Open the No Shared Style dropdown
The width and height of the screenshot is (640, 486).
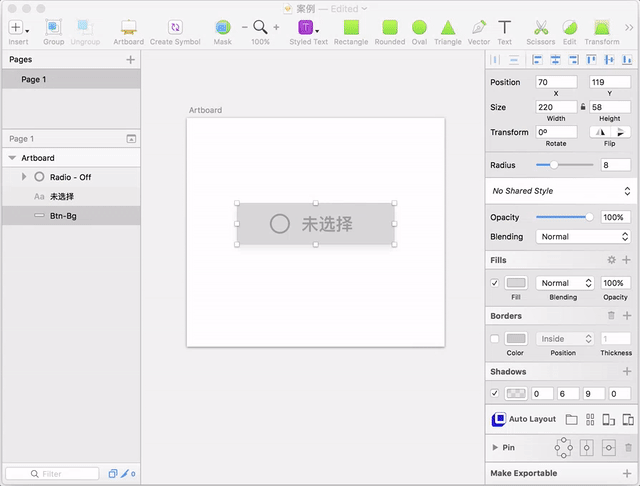(x=561, y=191)
